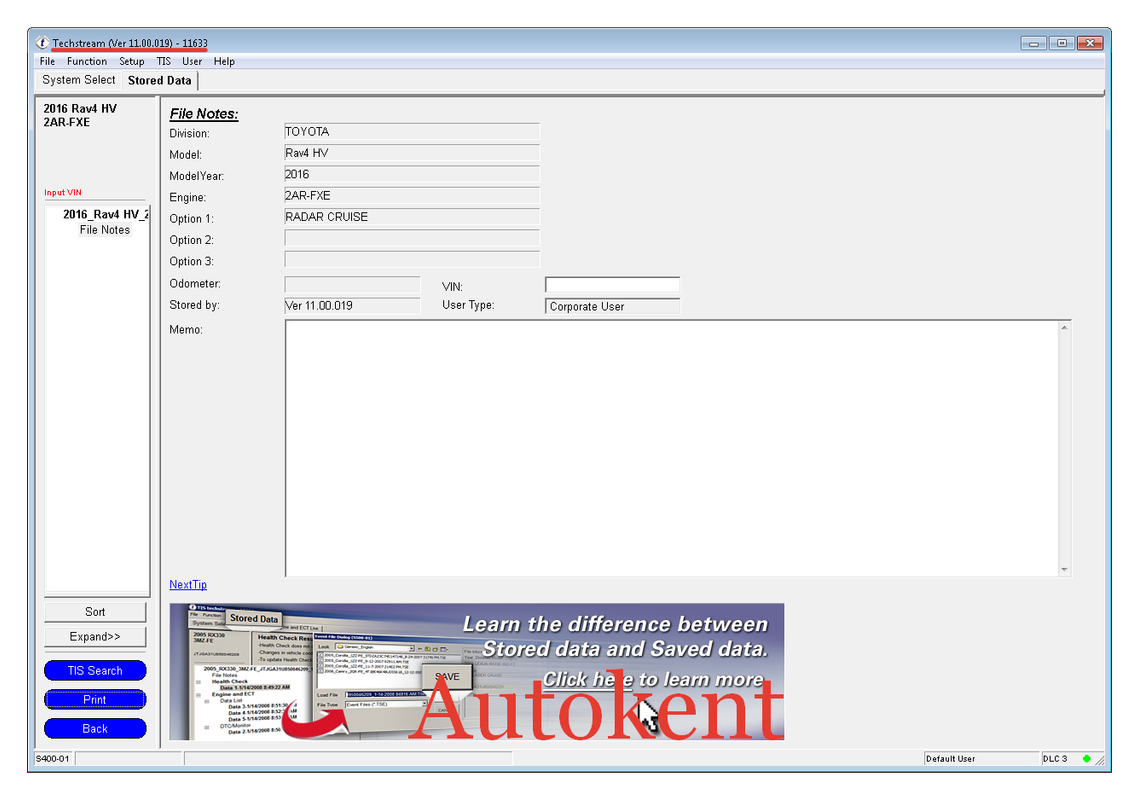Click the green DLC 3 status indicator
1139x800 pixels.
pos(1087,759)
